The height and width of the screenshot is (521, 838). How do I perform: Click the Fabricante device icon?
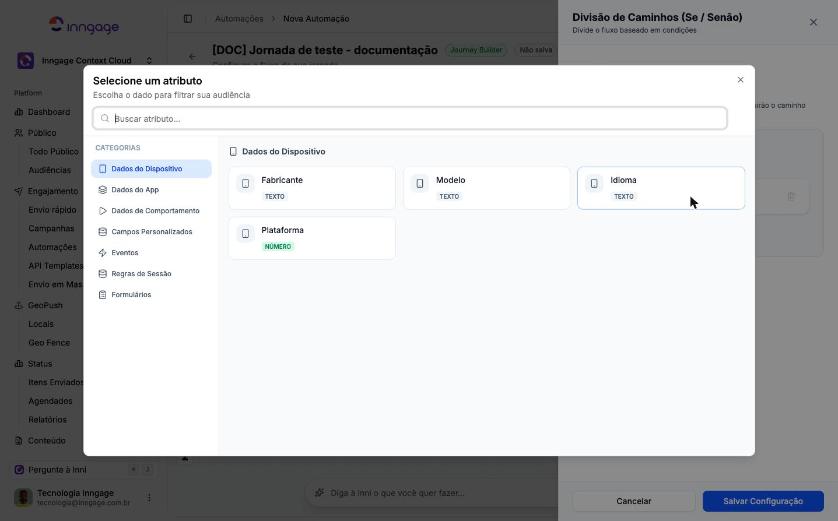click(245, 184)
